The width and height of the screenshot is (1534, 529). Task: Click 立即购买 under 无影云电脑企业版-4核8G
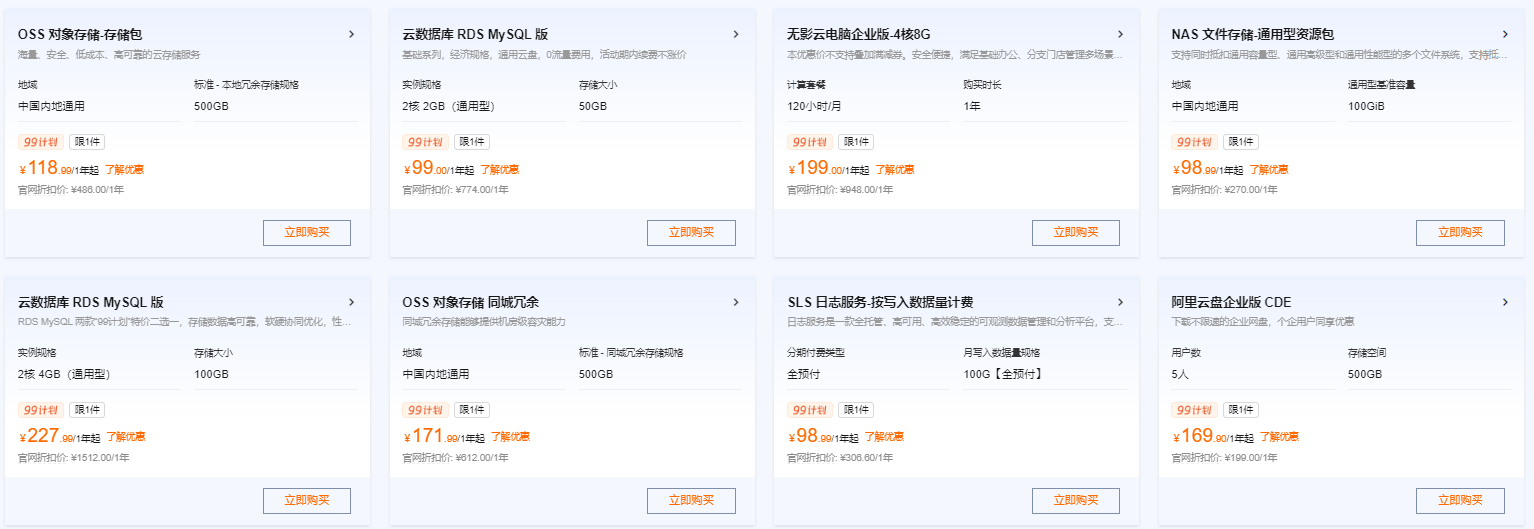pos(1075,233)
